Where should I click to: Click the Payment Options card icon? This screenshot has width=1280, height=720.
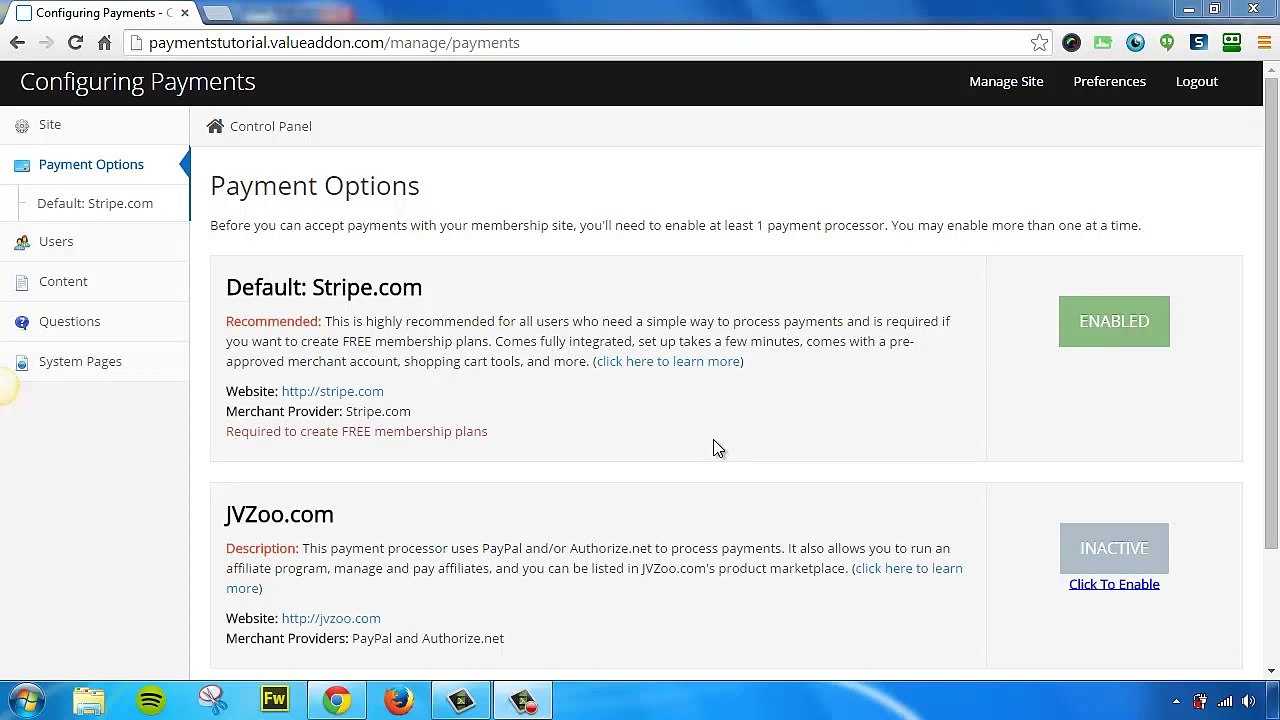[22, 165]
